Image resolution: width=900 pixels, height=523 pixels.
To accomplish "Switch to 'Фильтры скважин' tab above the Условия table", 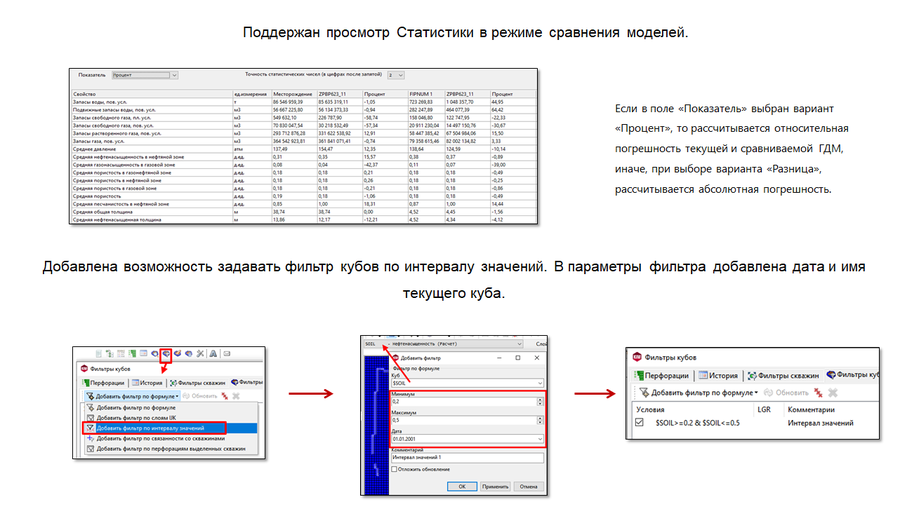I will point(783,375).
